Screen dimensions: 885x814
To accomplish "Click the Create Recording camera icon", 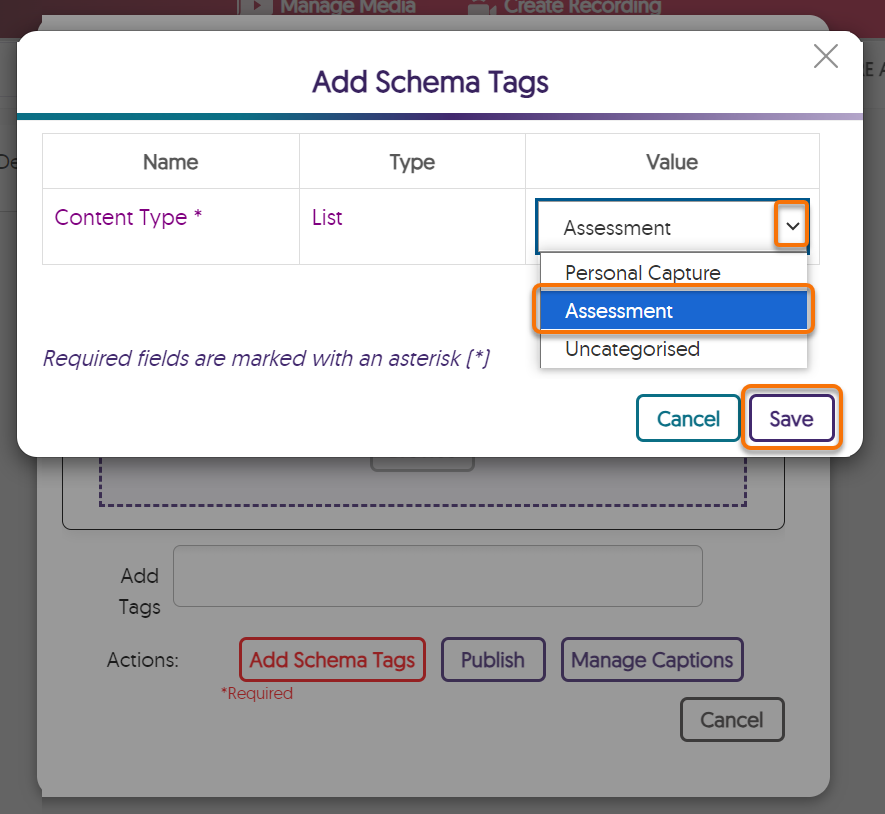I will [x=480, y=6].
